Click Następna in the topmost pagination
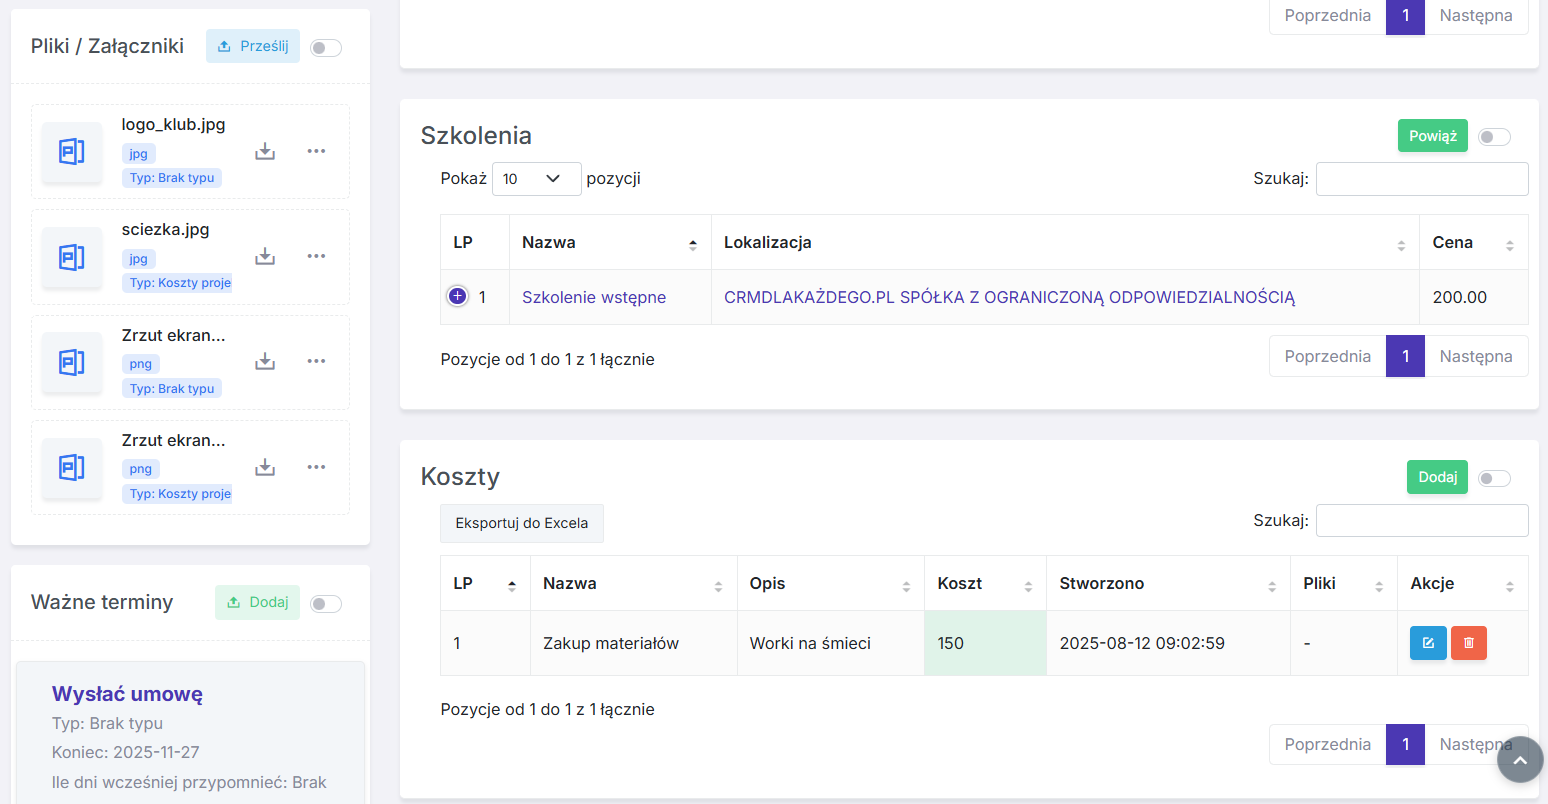Viewport: 1548px width, 804px height. pyautogui.click(x=1476, y=16)
